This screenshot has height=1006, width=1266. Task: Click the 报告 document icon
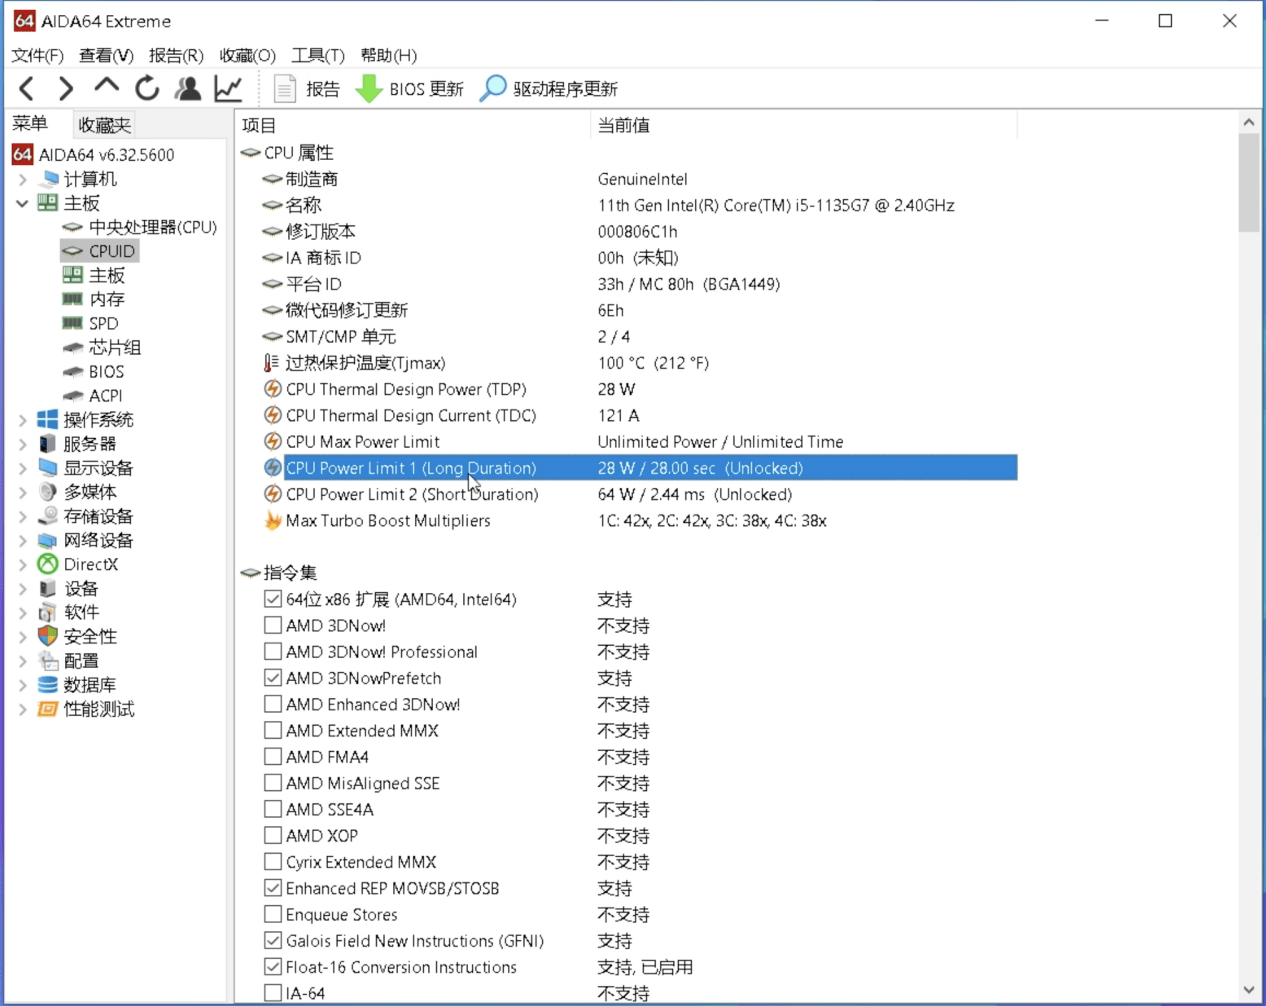285,89
